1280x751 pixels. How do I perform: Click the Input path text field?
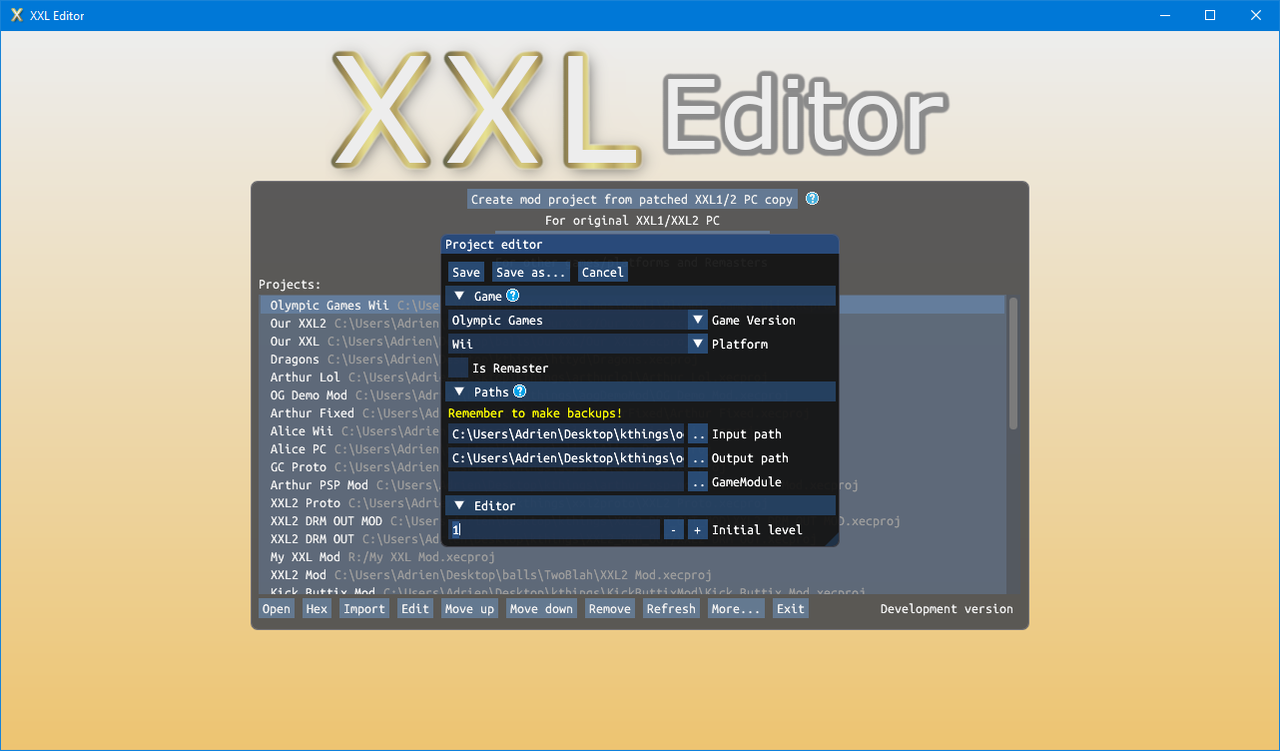(566, 434)
